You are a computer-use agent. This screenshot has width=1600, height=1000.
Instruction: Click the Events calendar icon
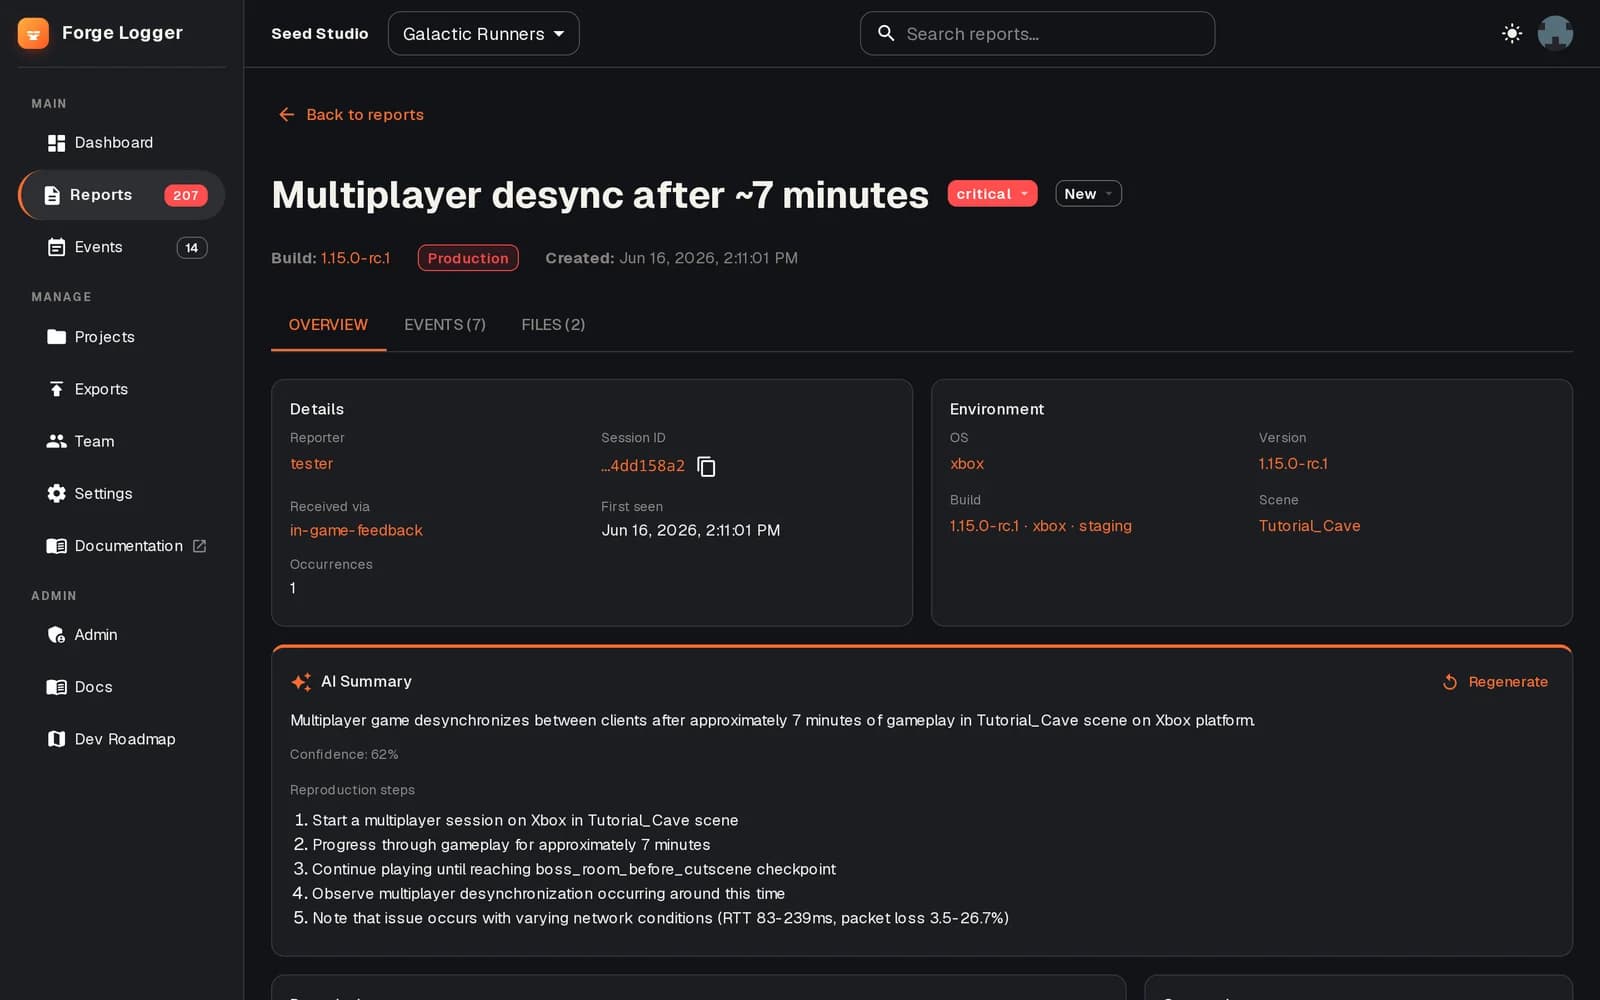(56, 247)
